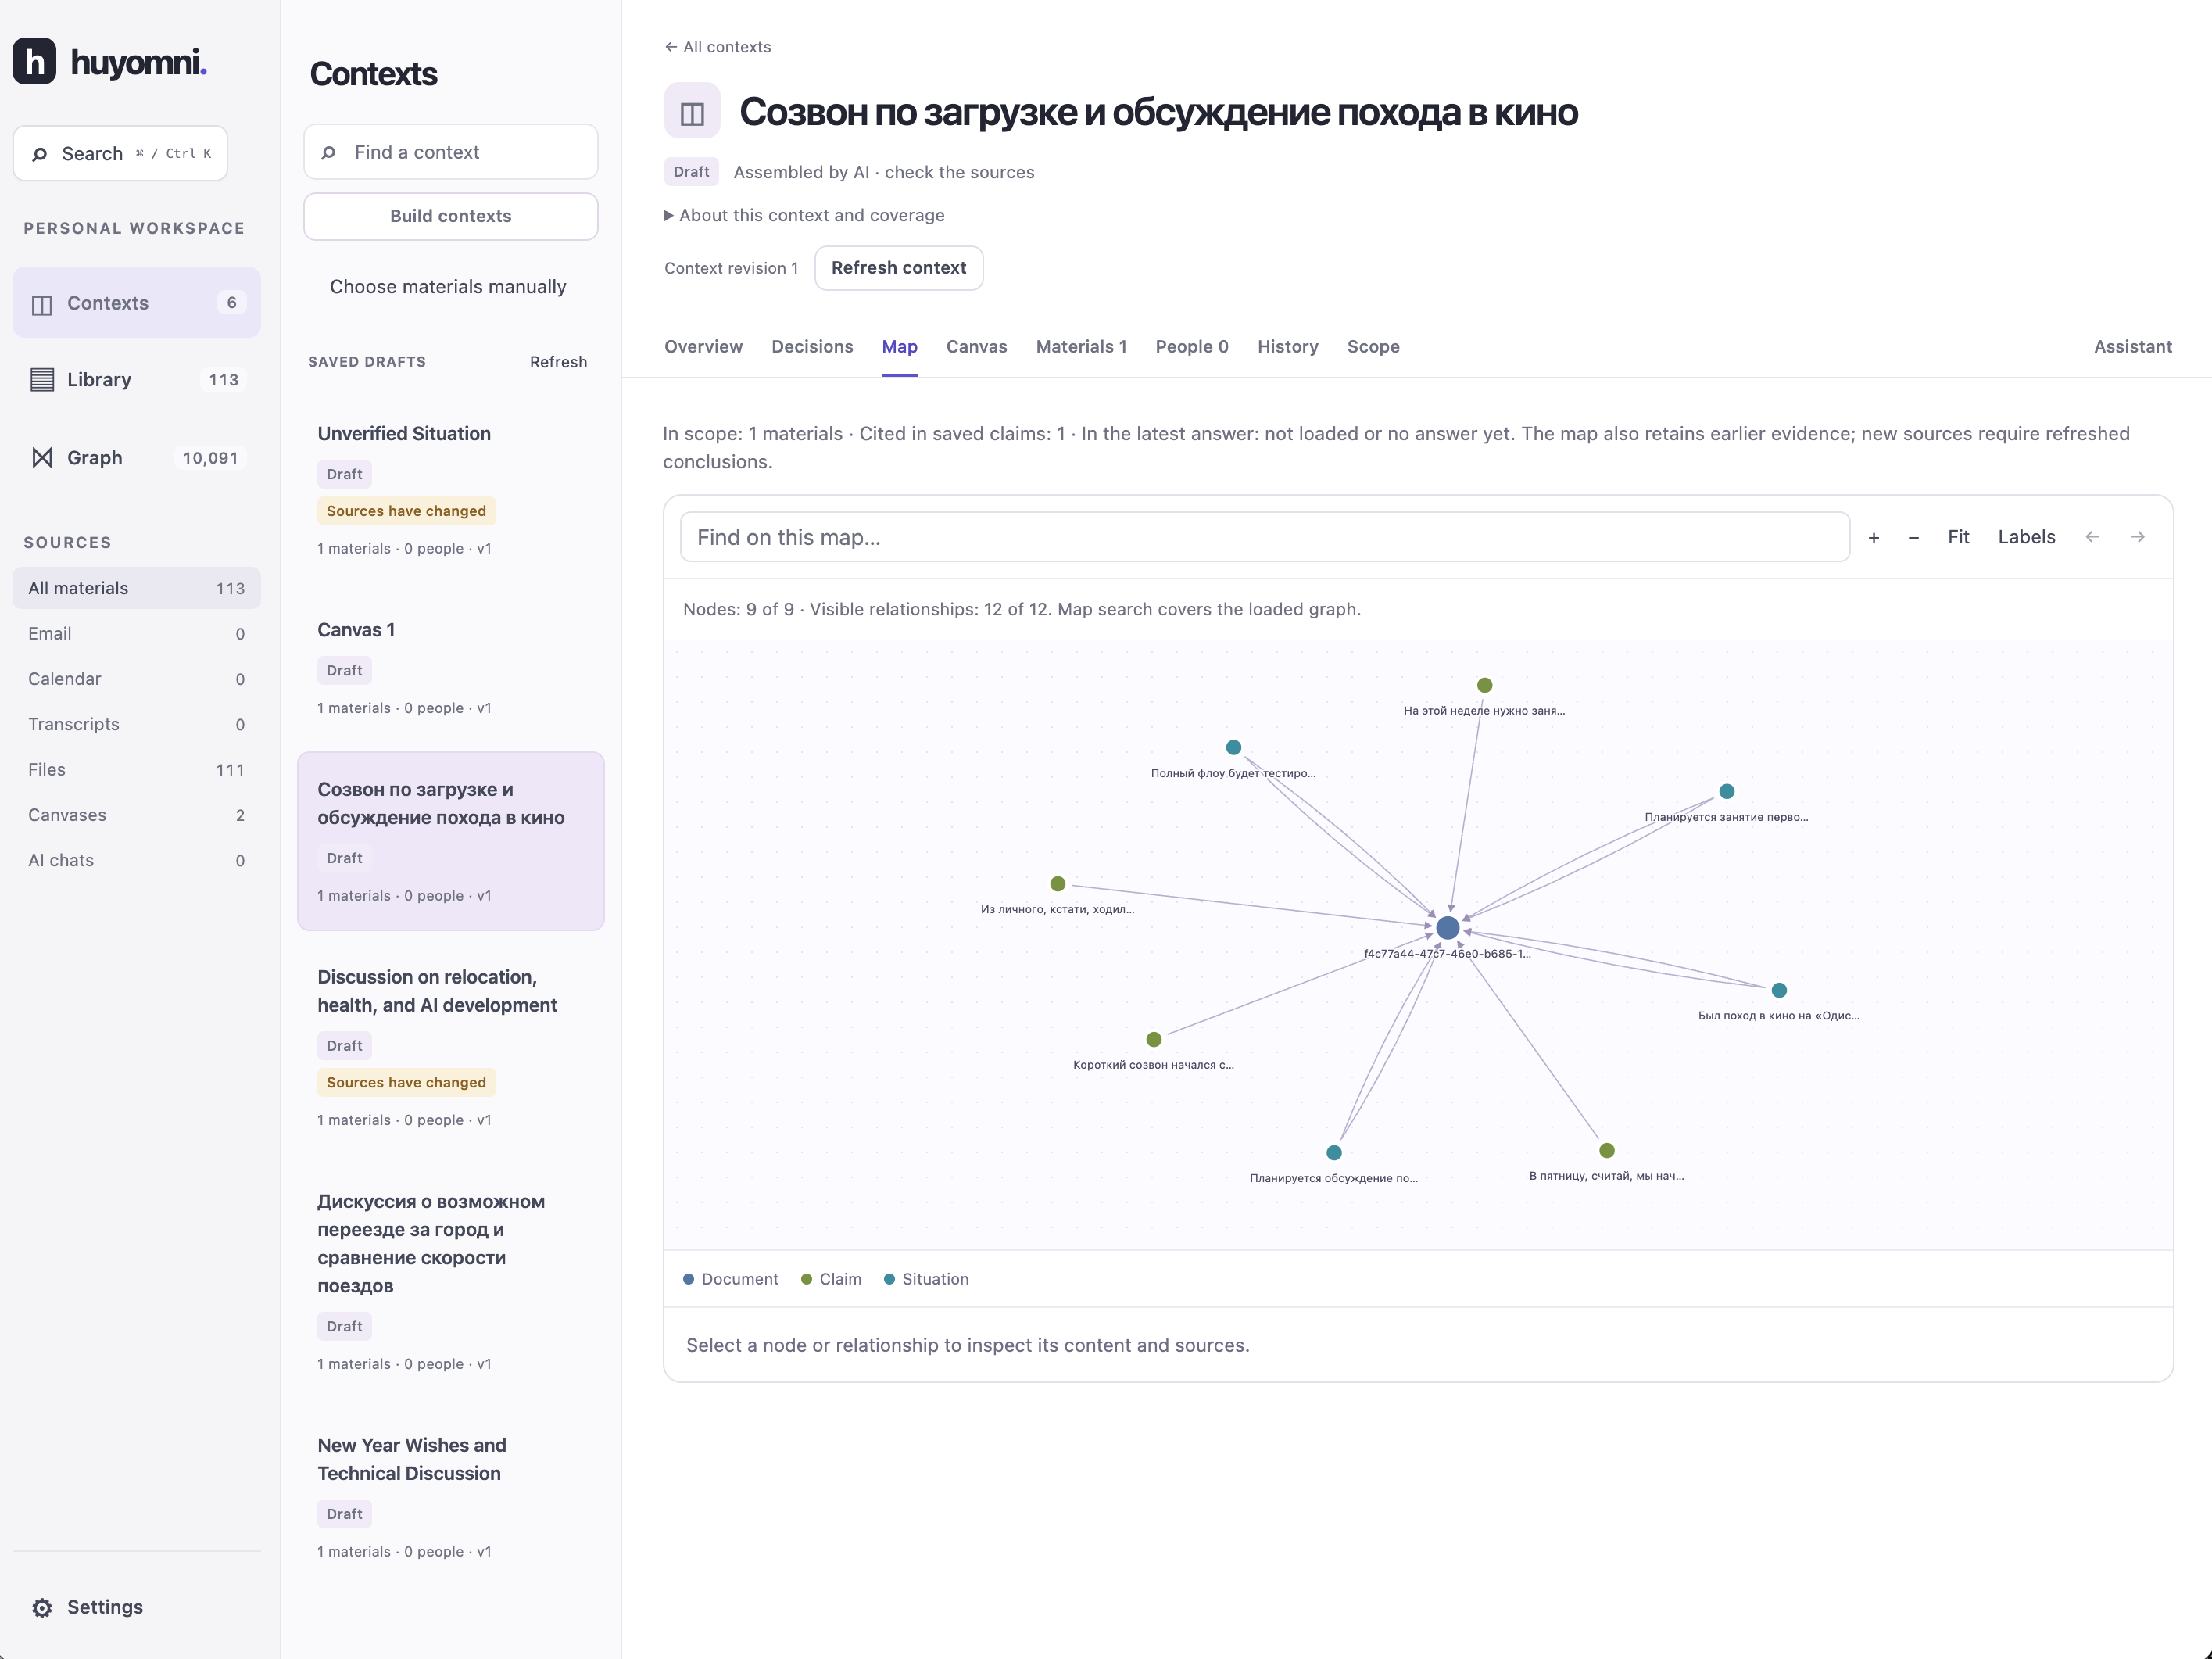
Task: Zoom in the map with plus
Action: click(1874, 538)
